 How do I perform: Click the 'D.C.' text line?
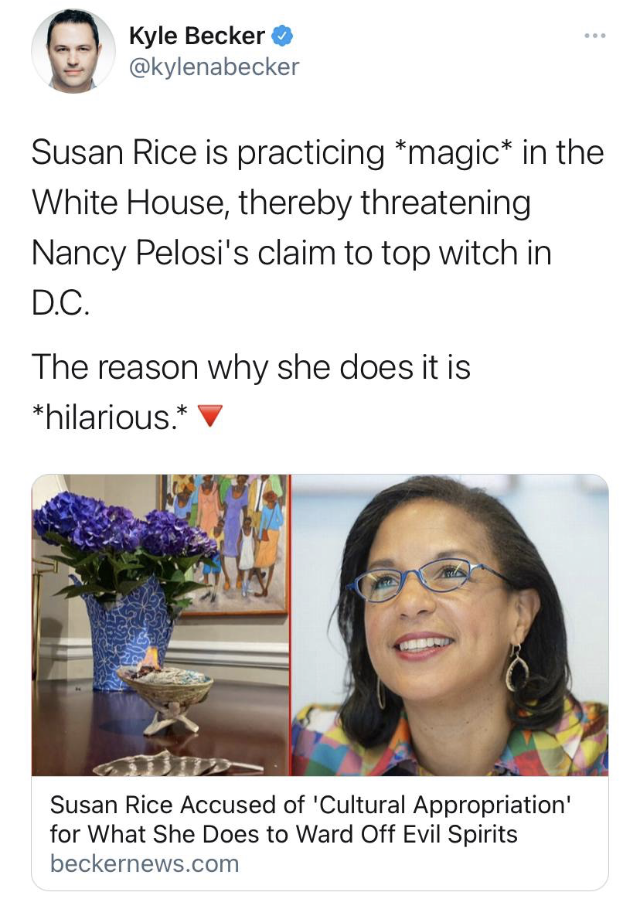(61, 304)
